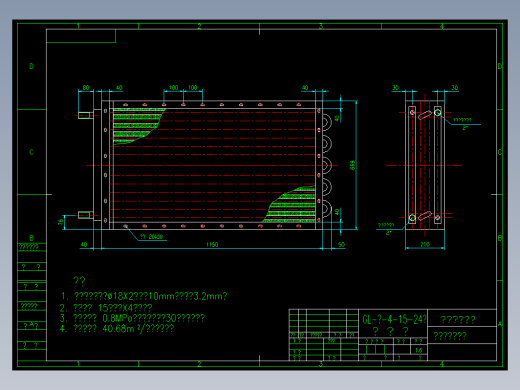Viewport: 520px width, 390px height.
Task: Select the top U-bend return on right side
Action: [x=327, y=122]
